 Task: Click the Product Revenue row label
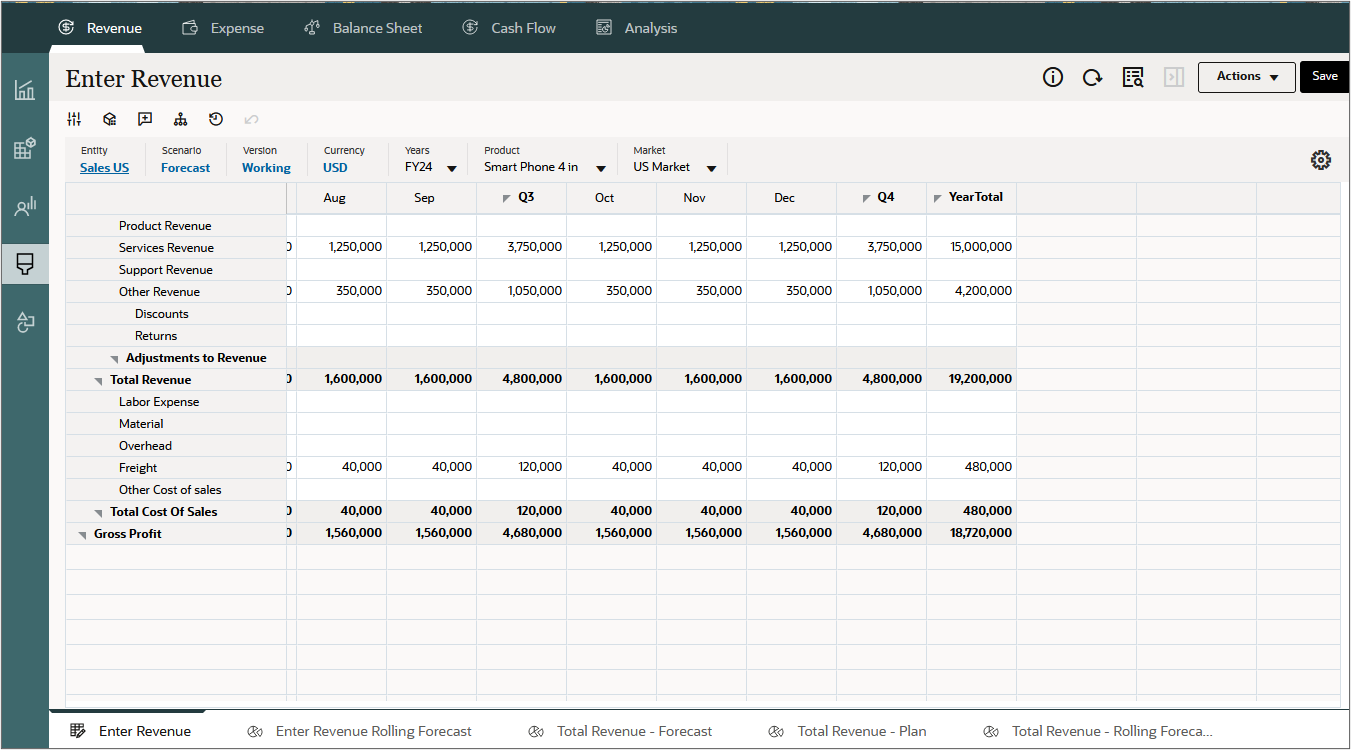165,226
